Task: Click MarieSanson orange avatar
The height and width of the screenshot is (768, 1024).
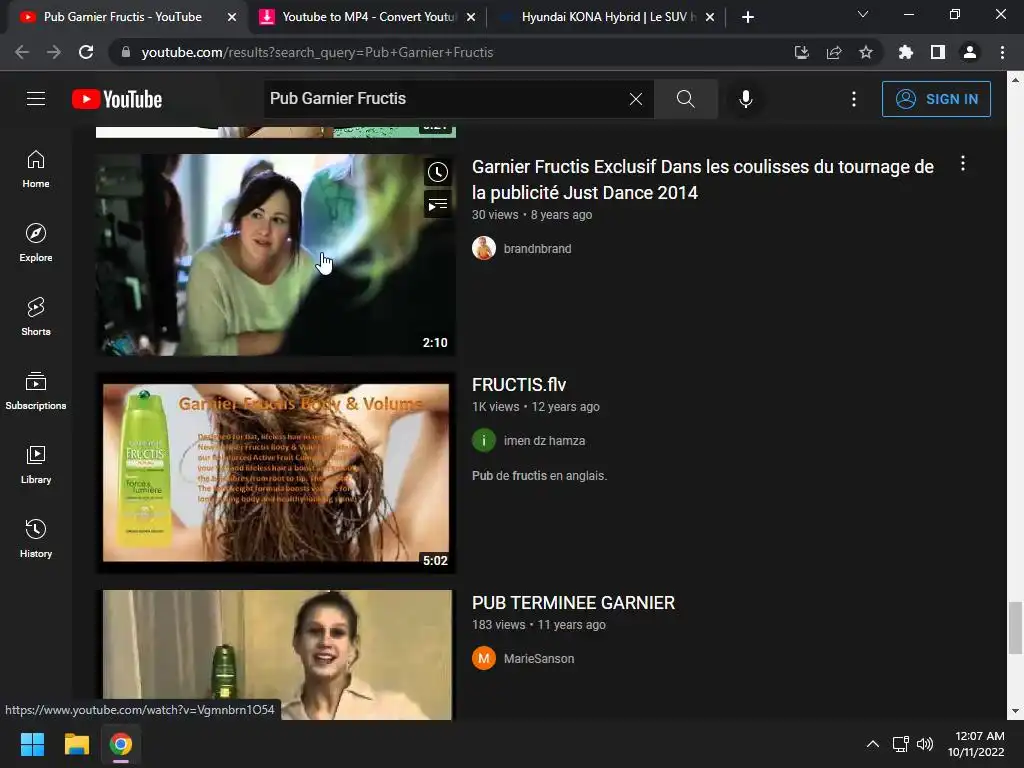Action: tap(484, 658)
